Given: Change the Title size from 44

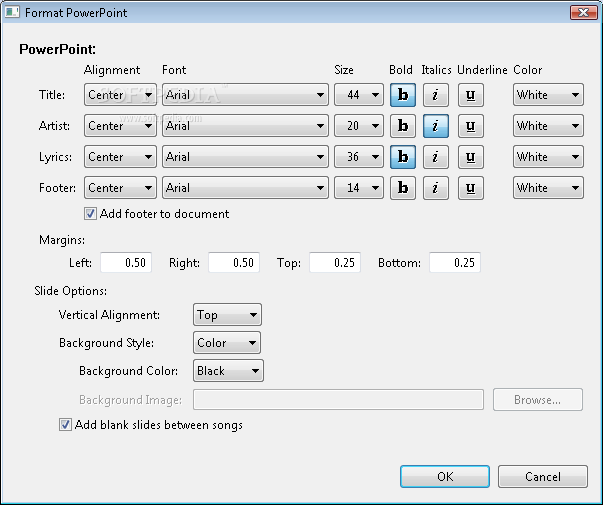Looking at the screenshot, I should click(359, 95).
